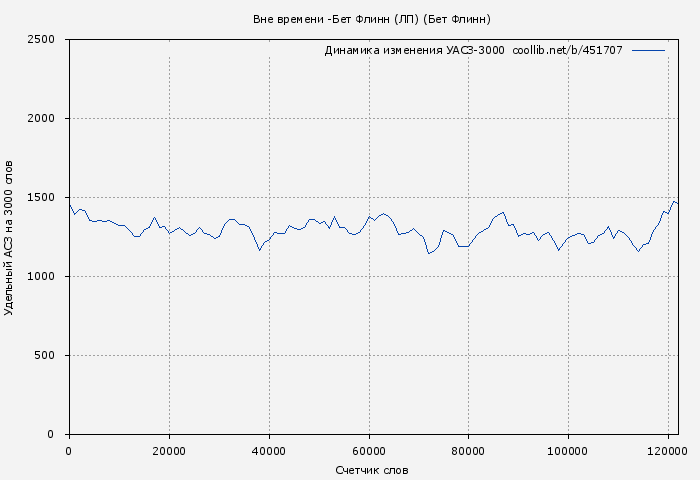
Task: Click the coollib.net/b/451707 link in legend
Action: point(567,50)
